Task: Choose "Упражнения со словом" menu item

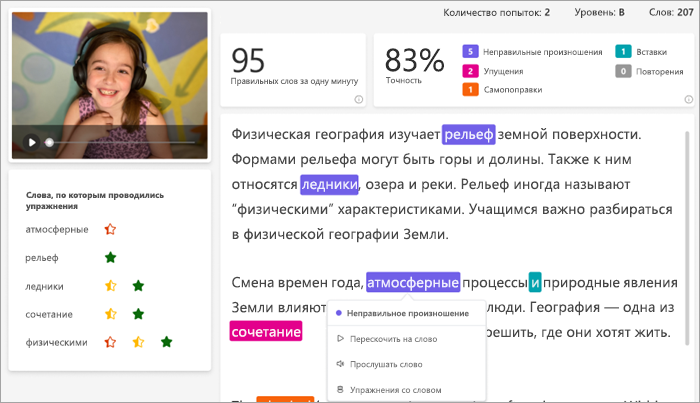Action: (x=407, y=390)
